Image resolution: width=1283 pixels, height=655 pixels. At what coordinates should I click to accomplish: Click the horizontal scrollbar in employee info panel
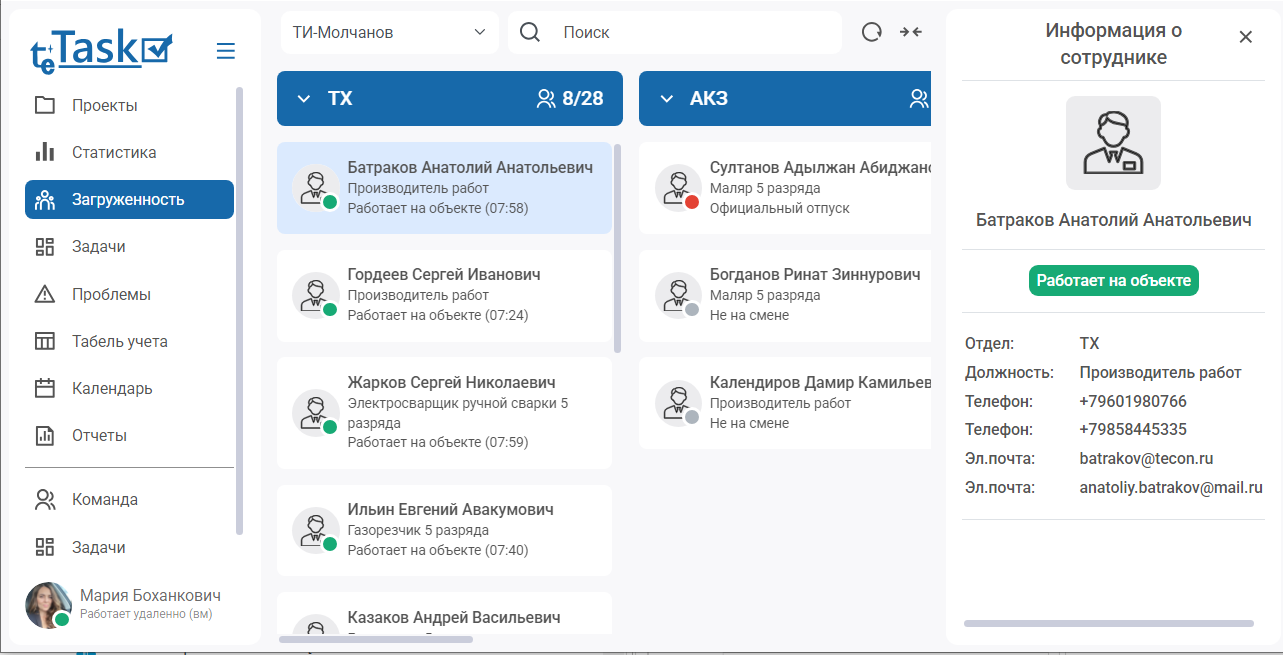pos(1108,623)
